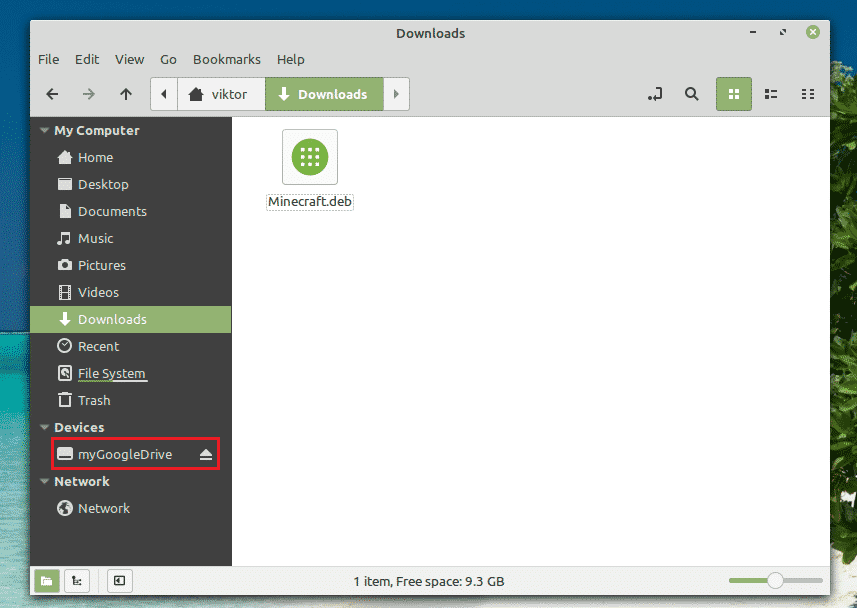Open Recent in the sidebar
857x608 pixels.
[x=131, y=346]
